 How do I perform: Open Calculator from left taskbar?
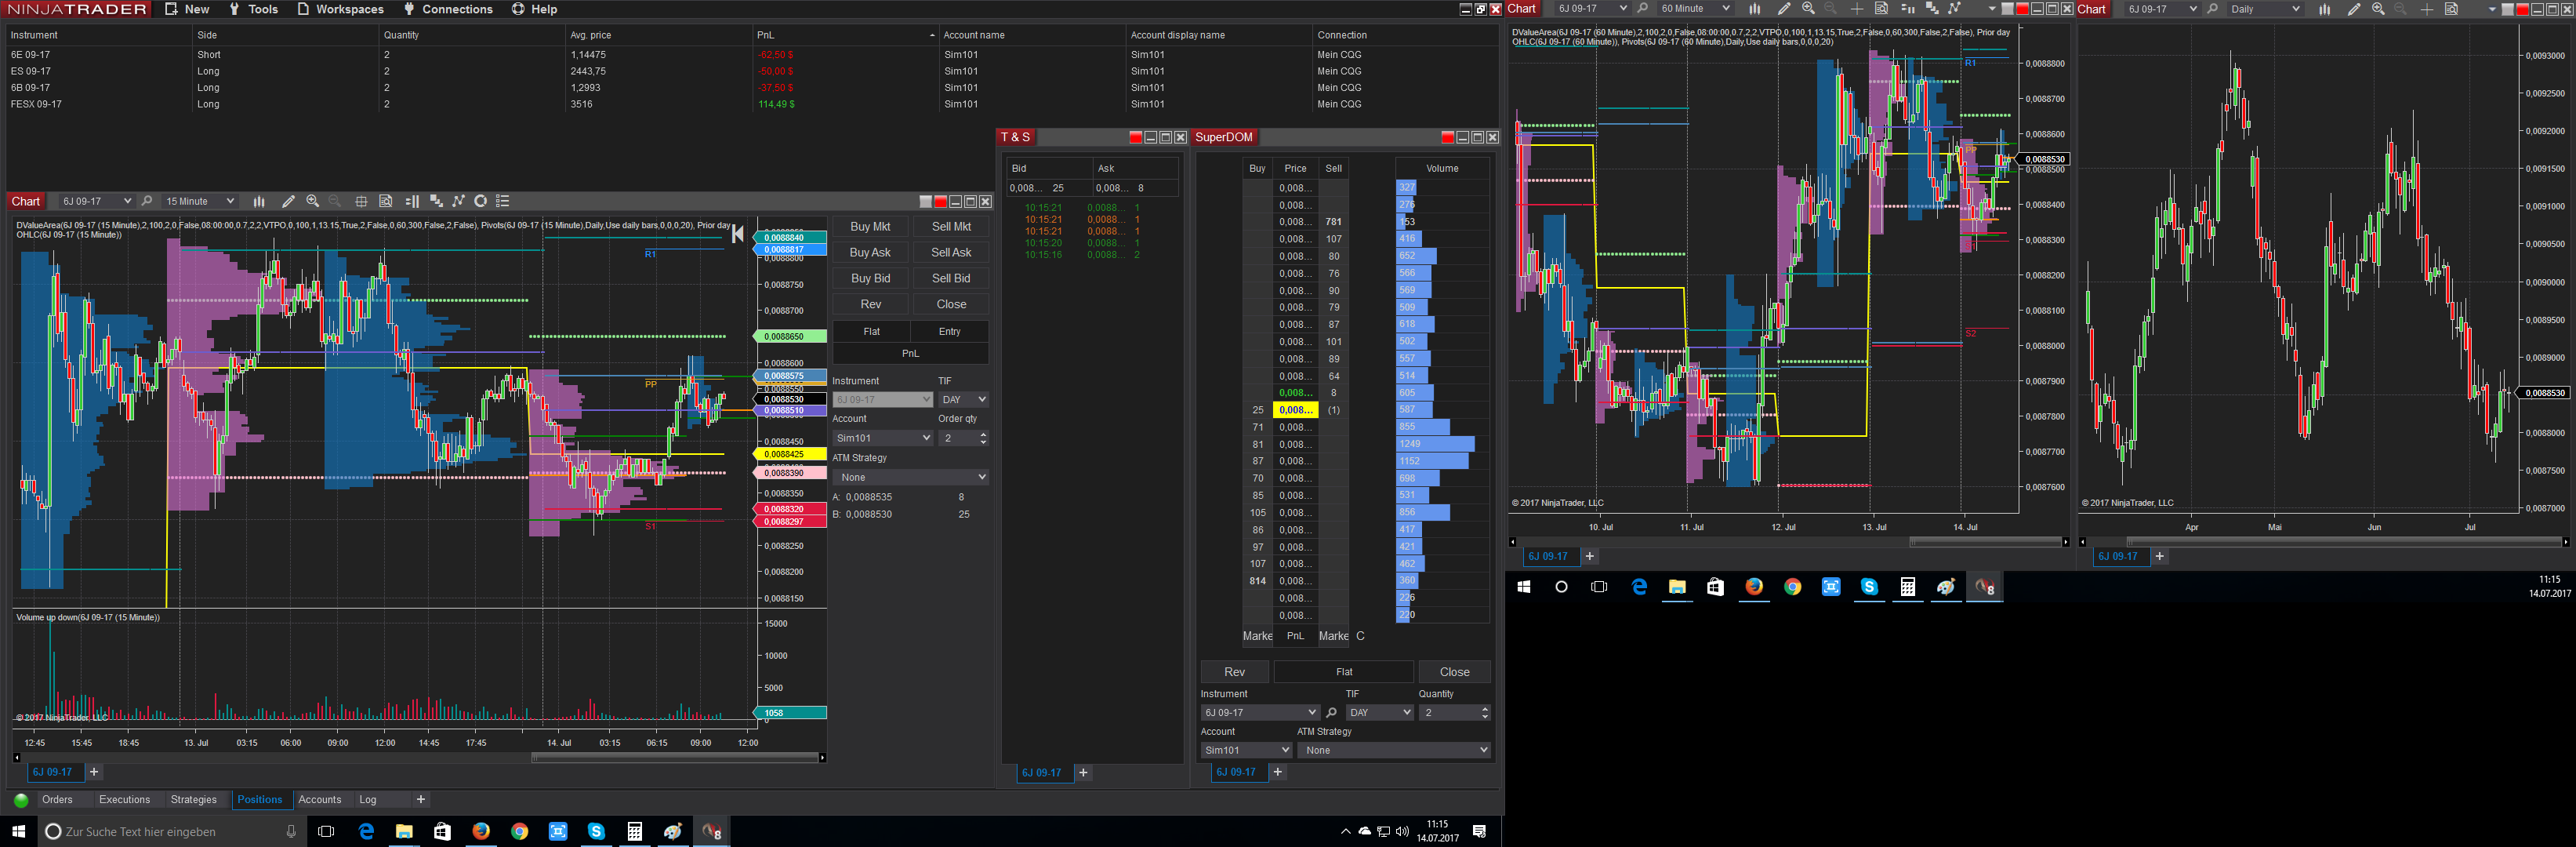[634, 831]
